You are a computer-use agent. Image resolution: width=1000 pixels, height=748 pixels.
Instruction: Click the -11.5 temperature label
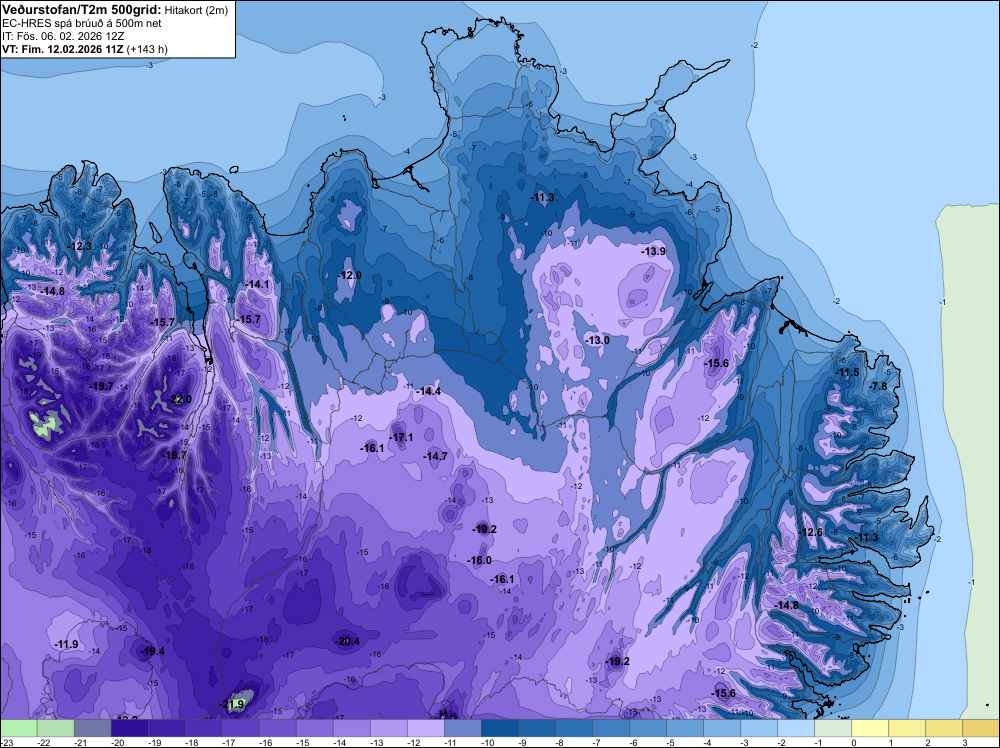(848, 372)
